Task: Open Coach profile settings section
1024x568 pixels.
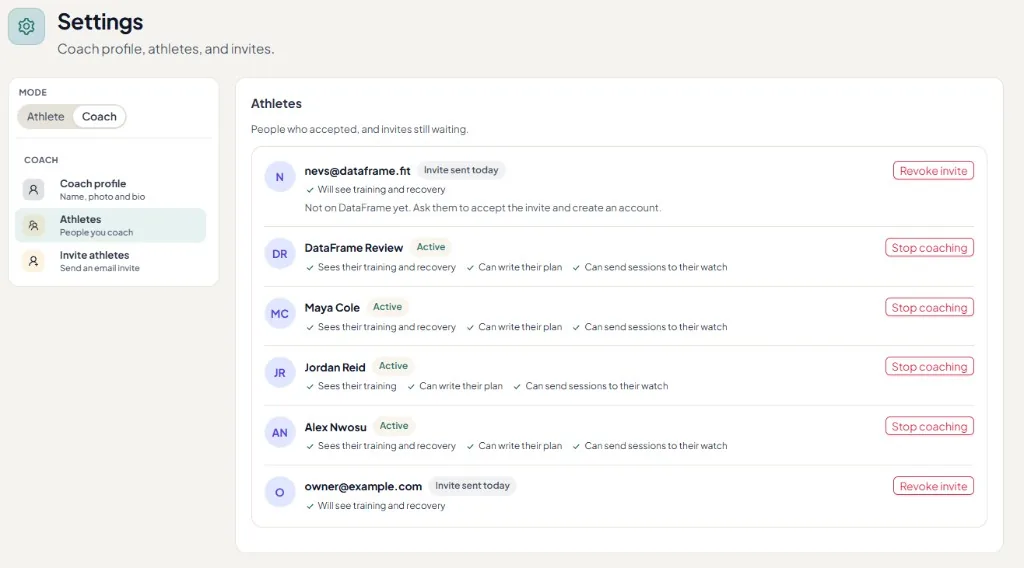Action: point(110,189)
